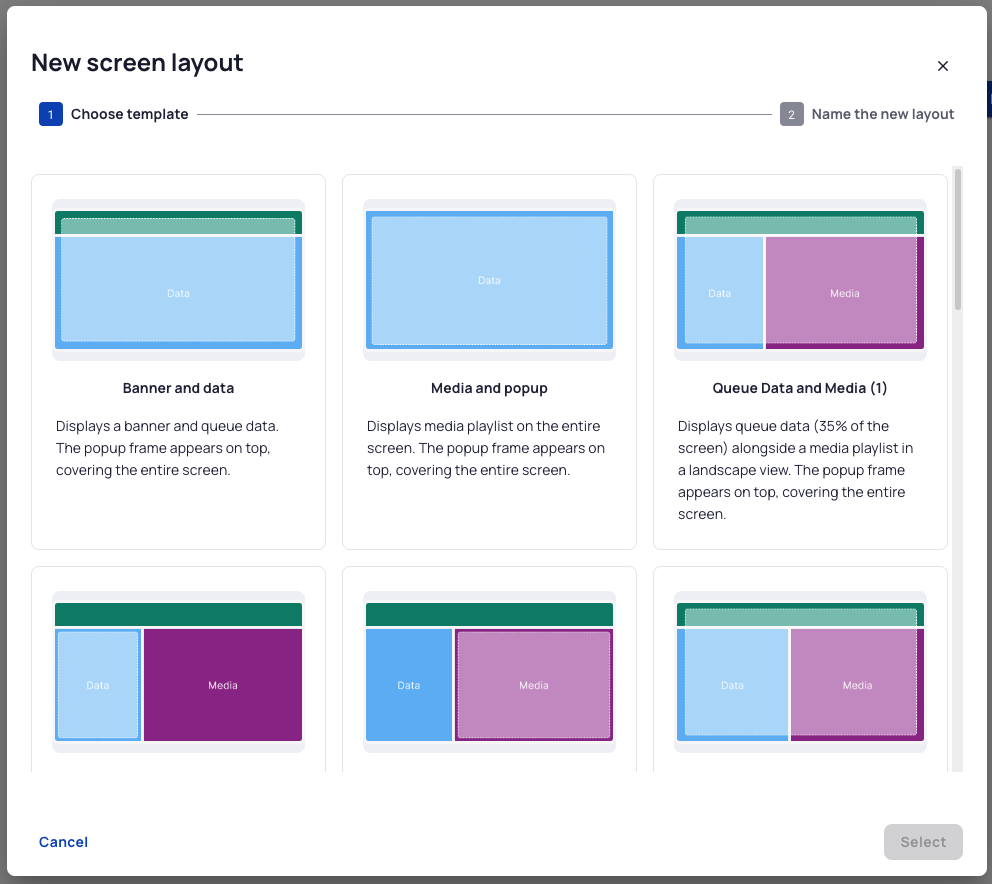The image size is (992, 884).
Task: Click the Queue Data and Media (1) title
Action: pos(800,388)
